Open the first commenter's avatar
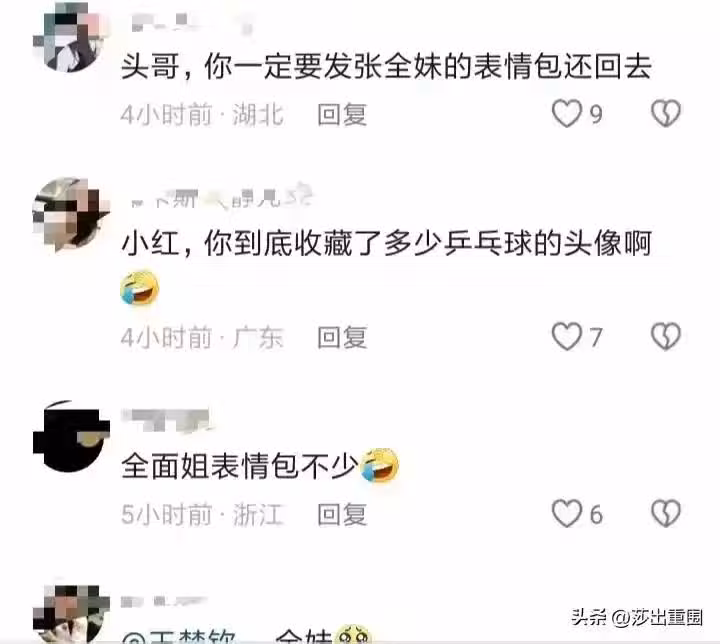This screenshot has height=644, width=720. pos(71,37)
